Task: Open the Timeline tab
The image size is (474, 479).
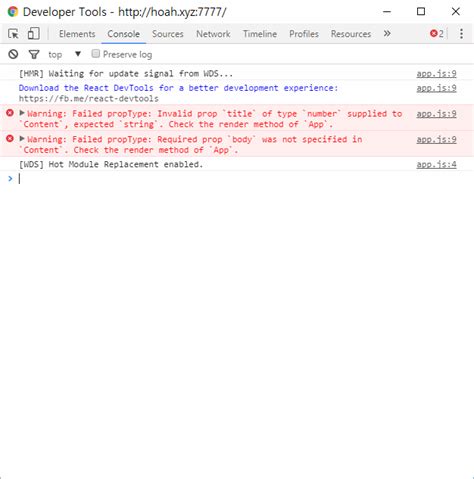Action: pos(260,34)
